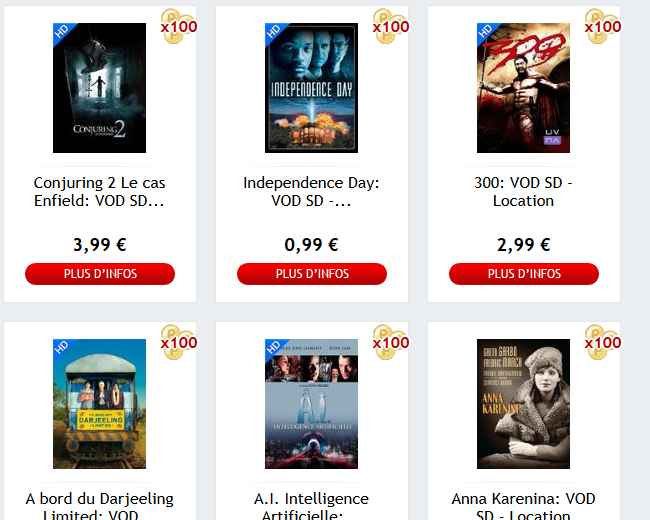Click the HD badge on Conjuring 2 poster
Image resolution: width=650 pixels, height=520 pixels.
point(62,32)
